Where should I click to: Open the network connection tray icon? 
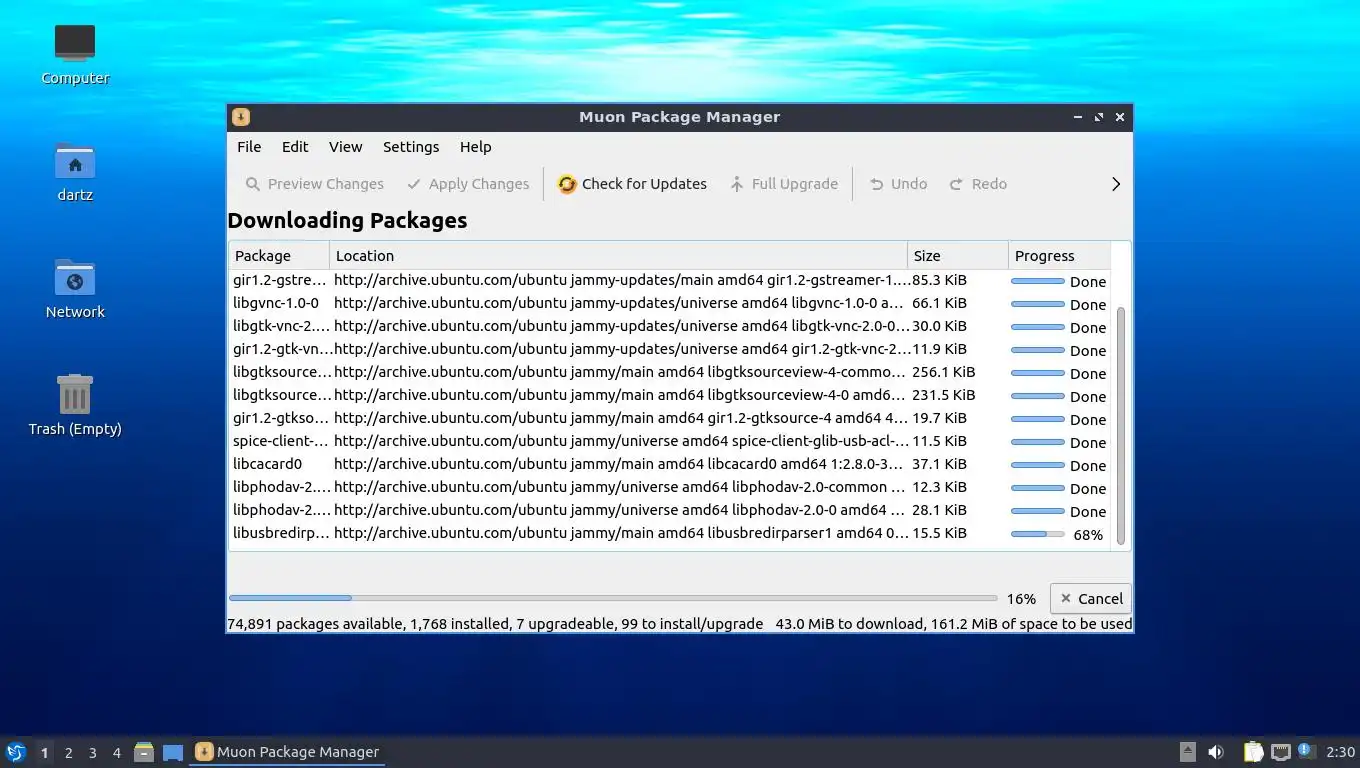coord(1281,752)
